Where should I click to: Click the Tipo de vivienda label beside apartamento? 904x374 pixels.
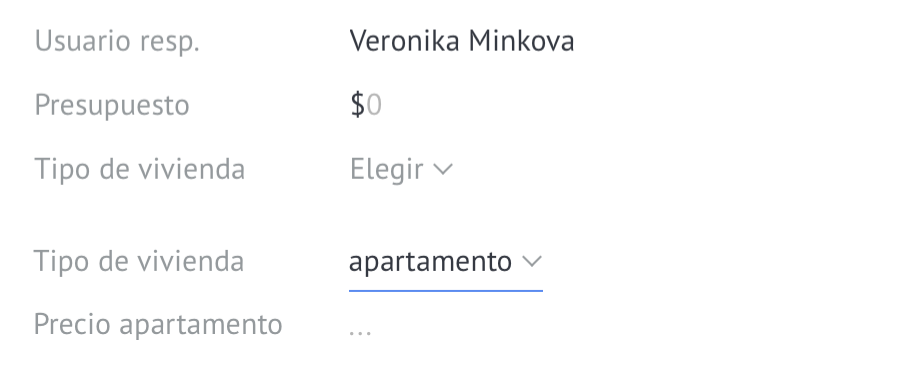click(139, 261)
